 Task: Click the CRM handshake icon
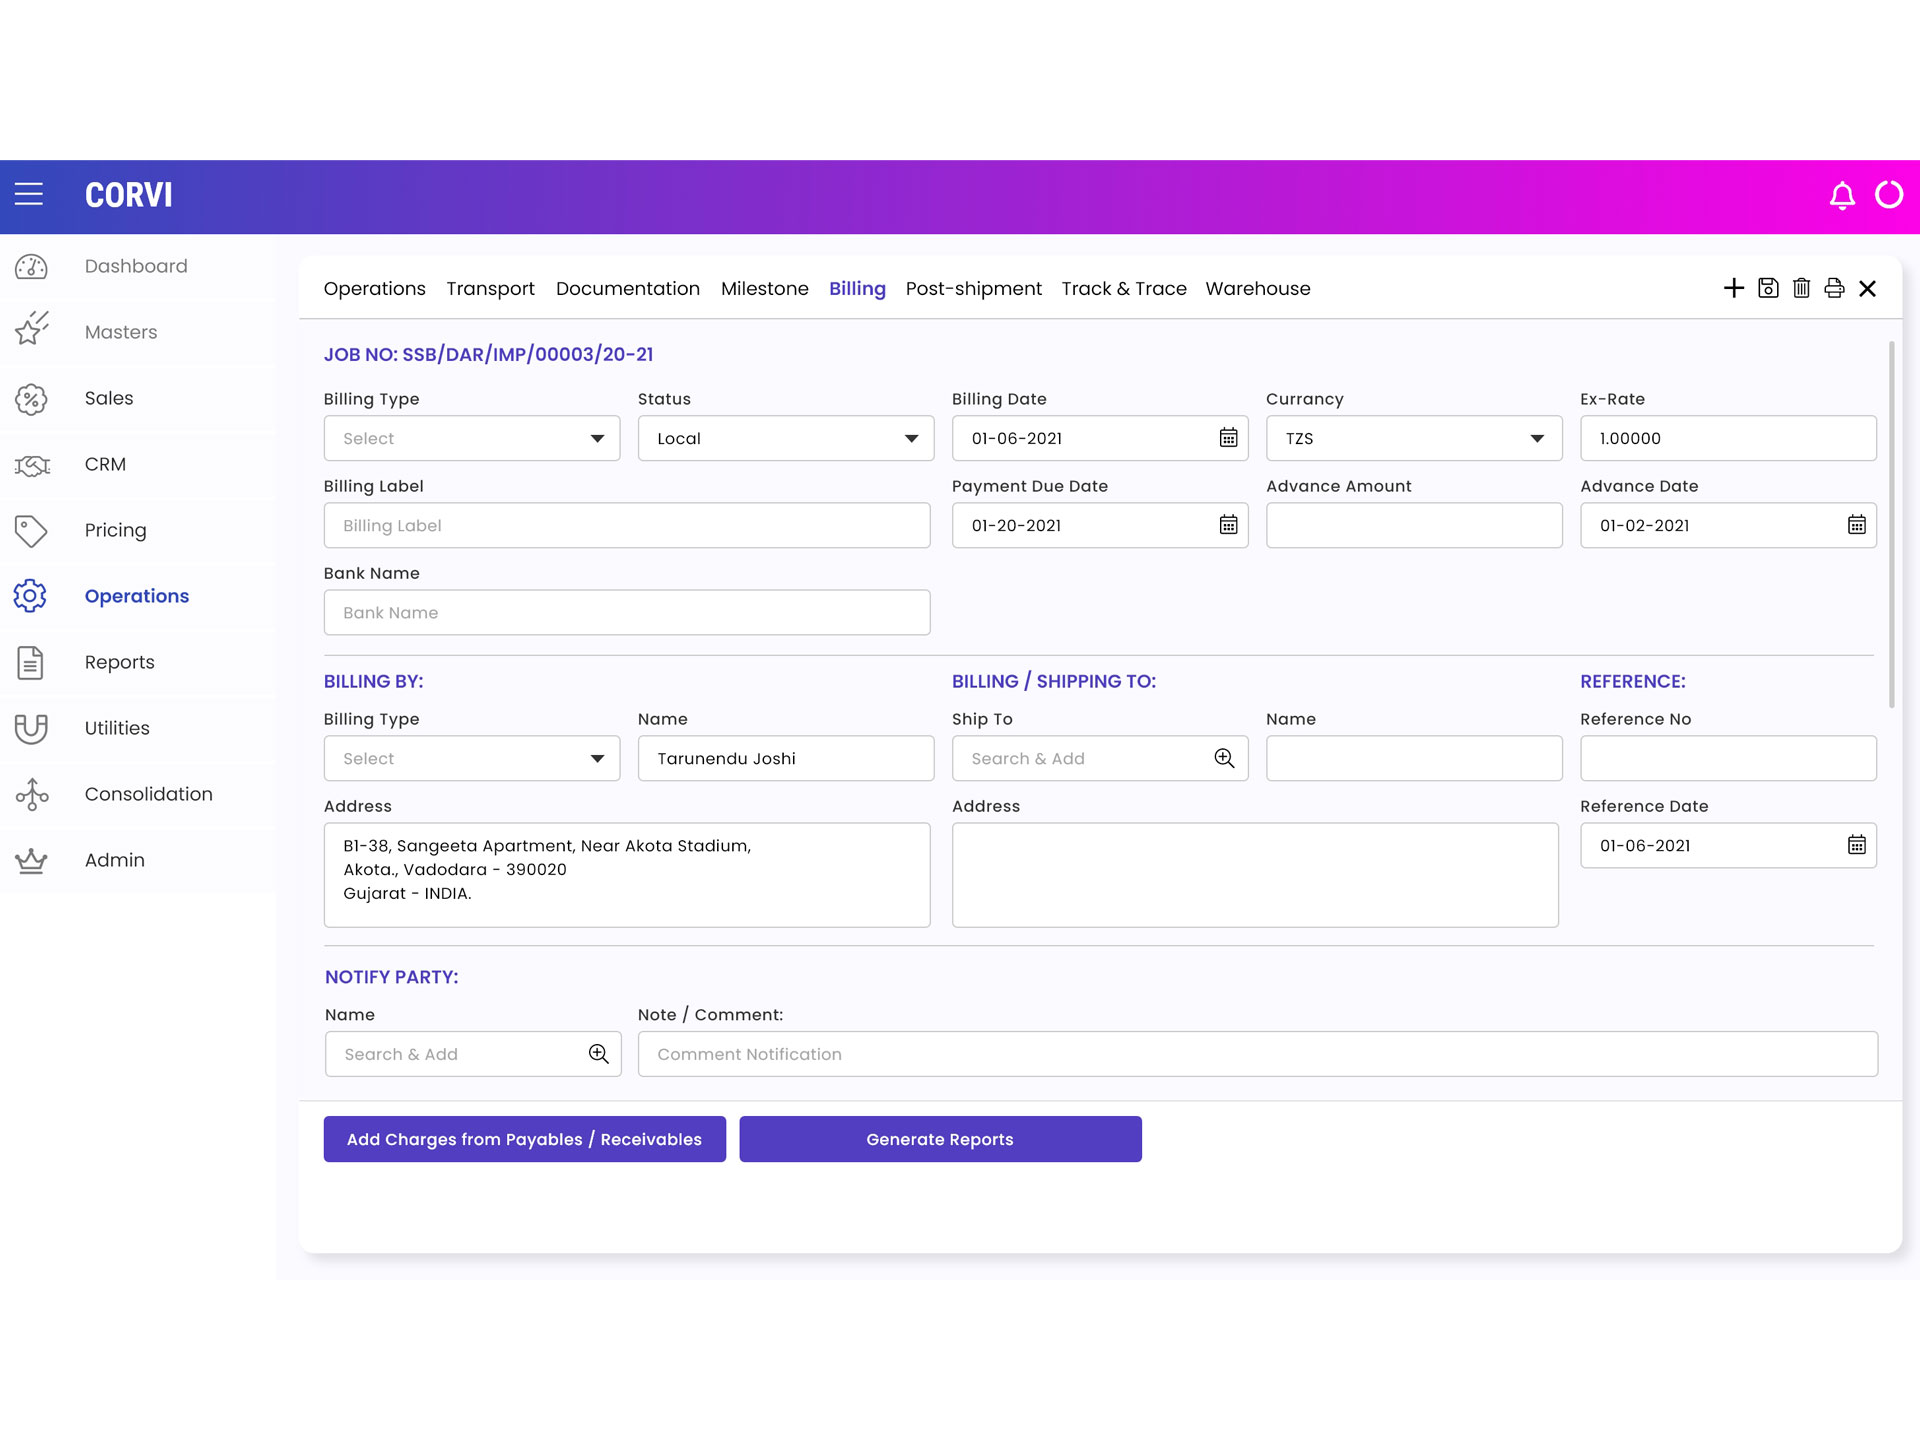coord(32,465)
